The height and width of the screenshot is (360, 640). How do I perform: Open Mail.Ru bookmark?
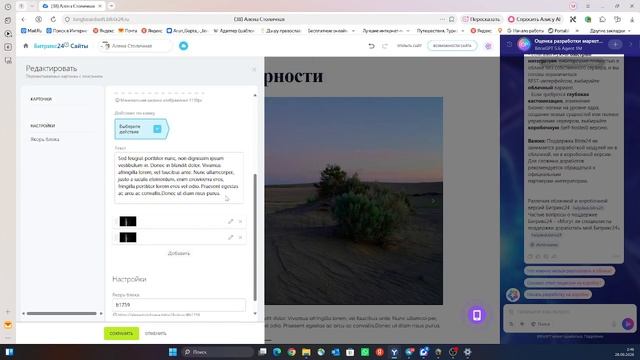click(x=31, y=31)
